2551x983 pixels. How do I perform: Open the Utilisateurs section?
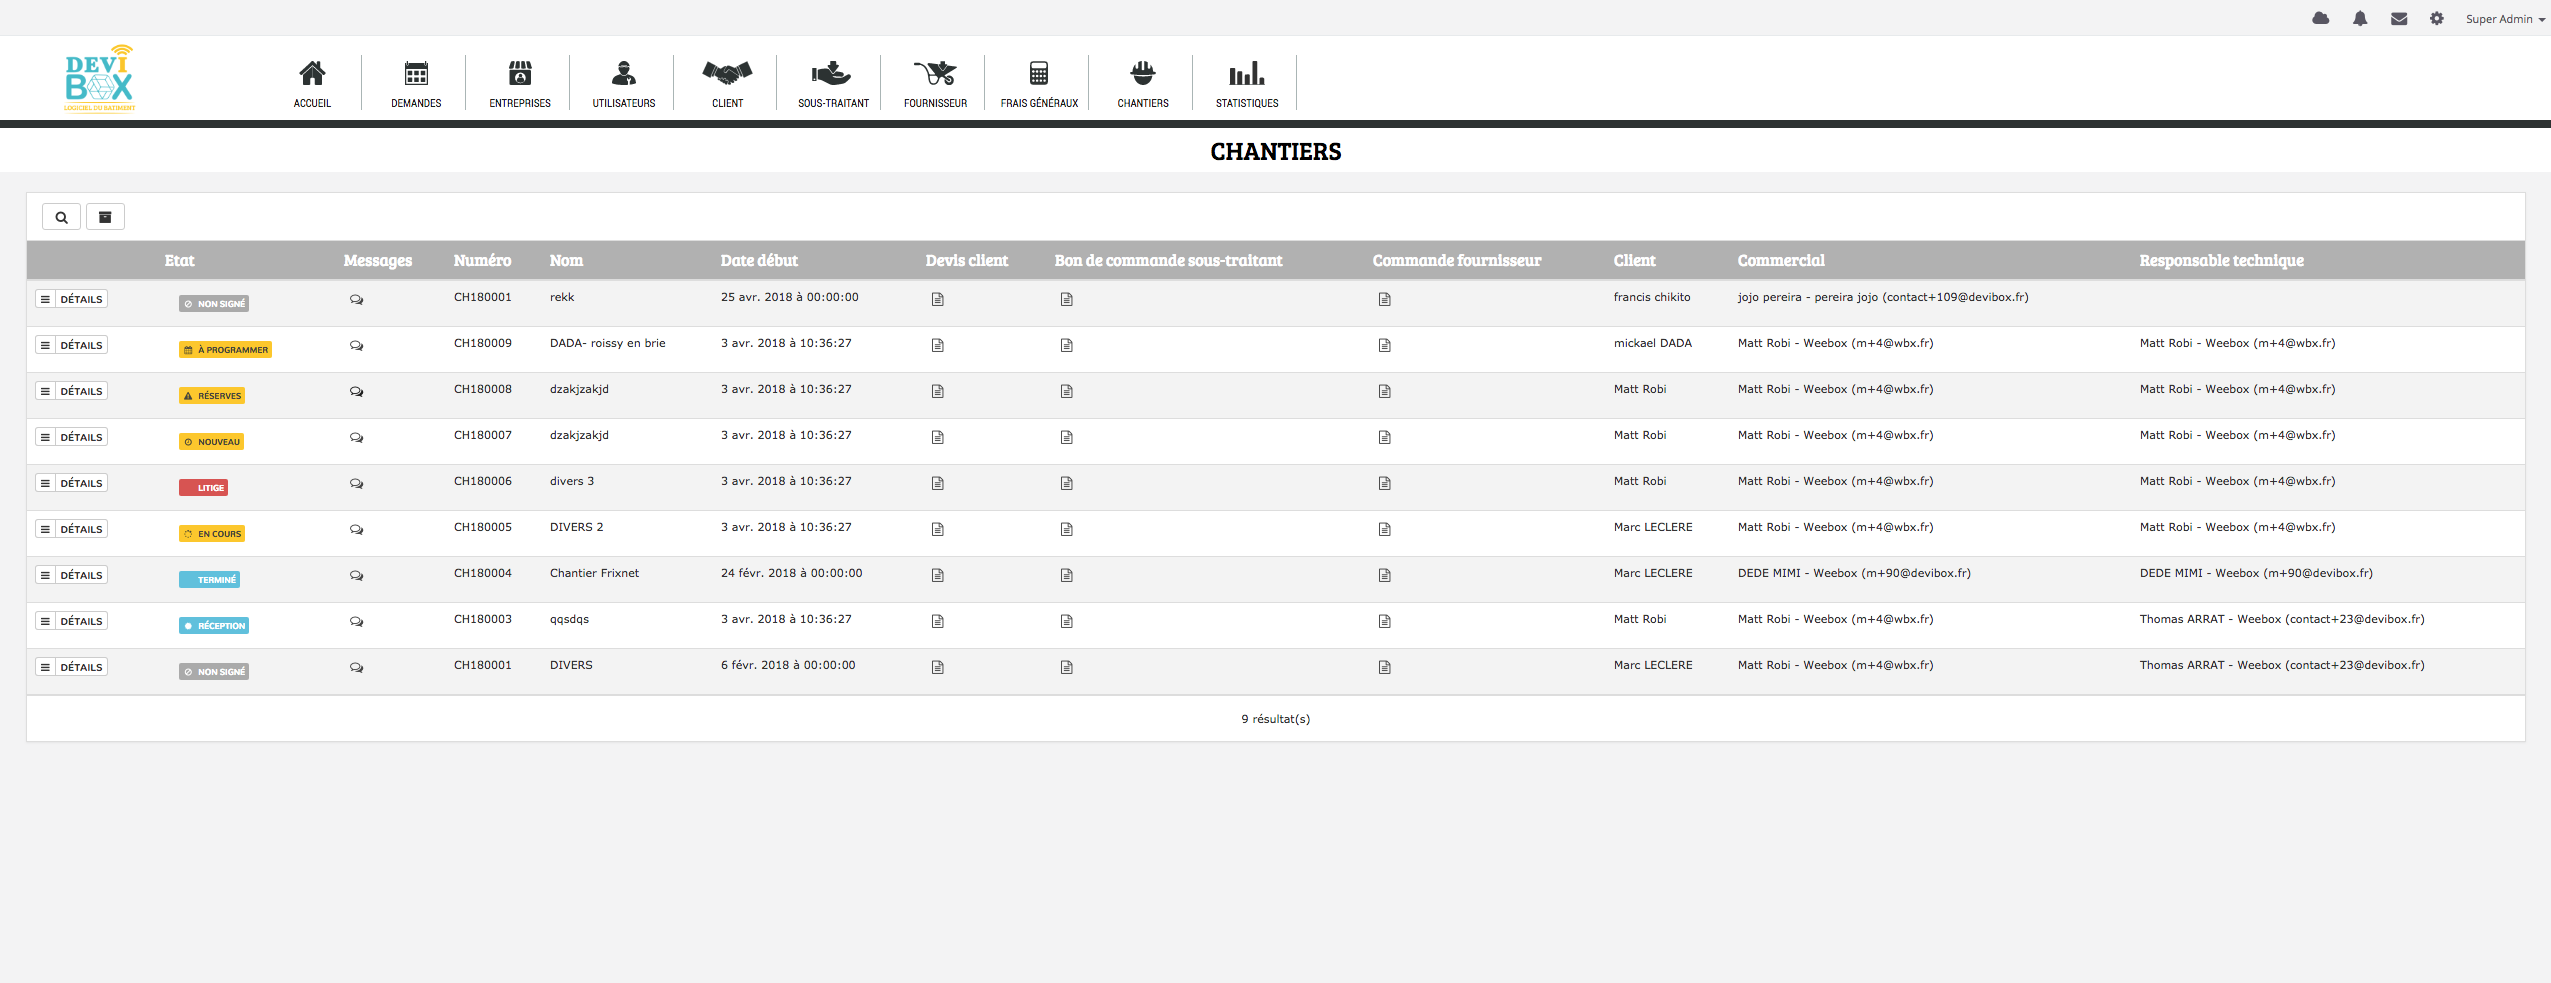coord(624,83)
